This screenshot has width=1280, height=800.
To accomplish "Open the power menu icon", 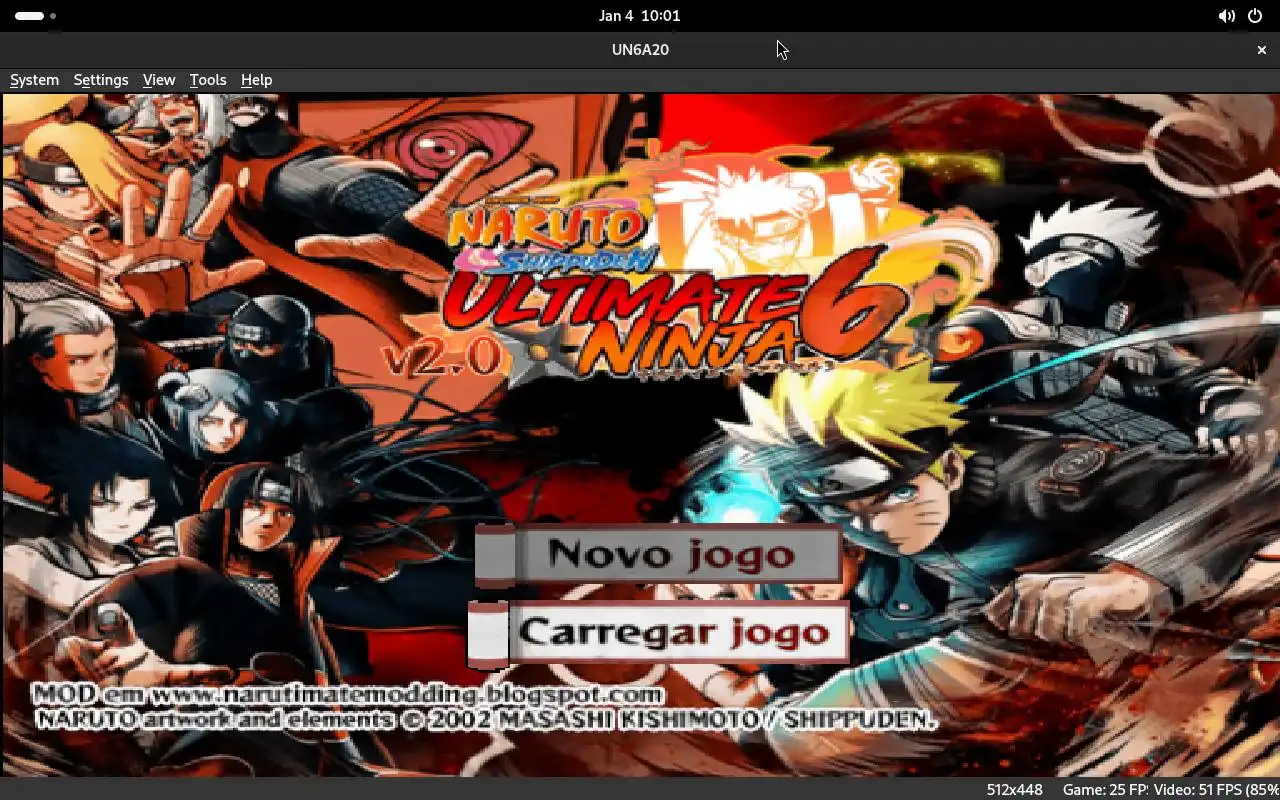I will click(1255, 16).
